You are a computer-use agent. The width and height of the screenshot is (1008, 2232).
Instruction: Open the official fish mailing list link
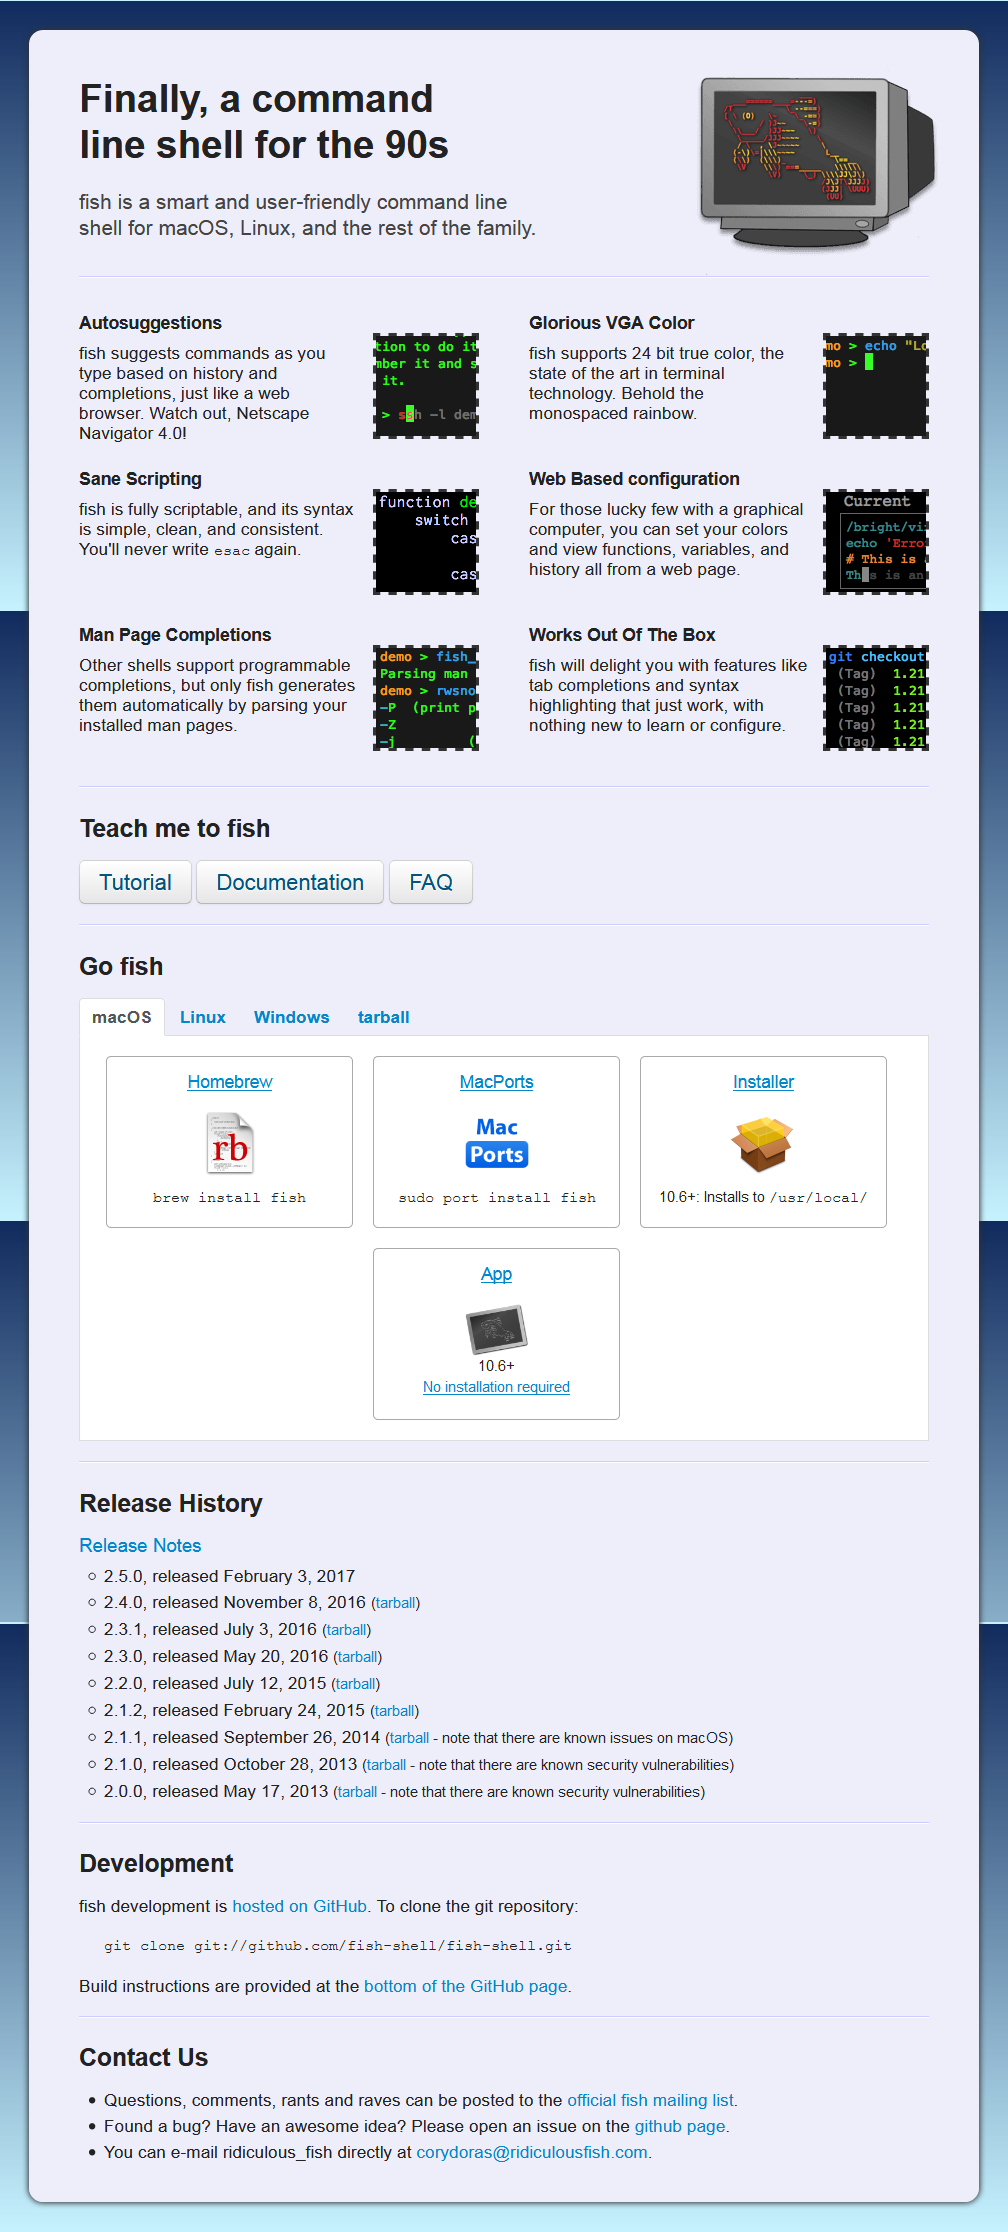(651, 2100)
